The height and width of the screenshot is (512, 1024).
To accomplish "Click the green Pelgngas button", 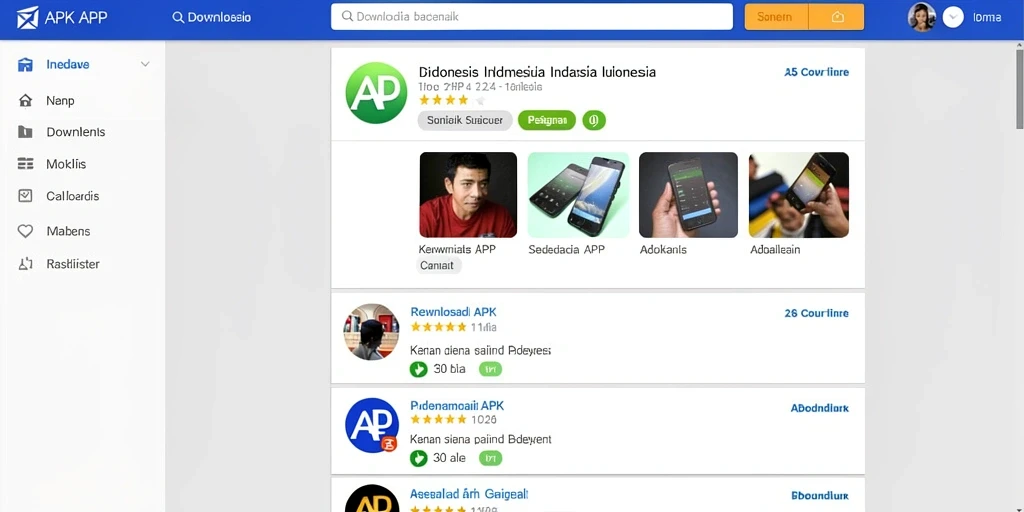I will [x=547, y=120].
